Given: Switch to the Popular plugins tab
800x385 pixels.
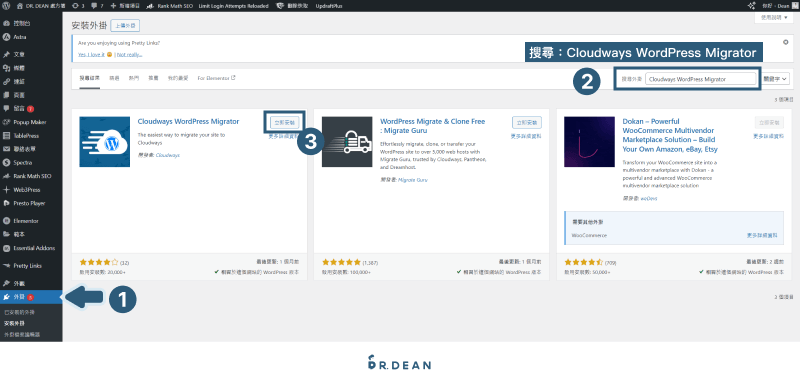Looking at the screenshot, I should [134, 79].
